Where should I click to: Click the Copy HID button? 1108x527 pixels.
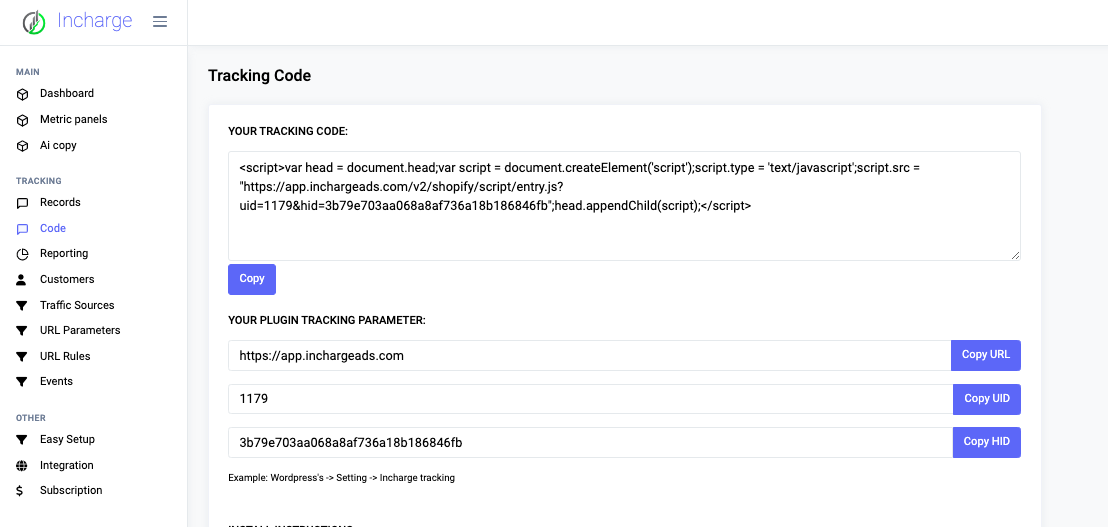pos(986,442)
